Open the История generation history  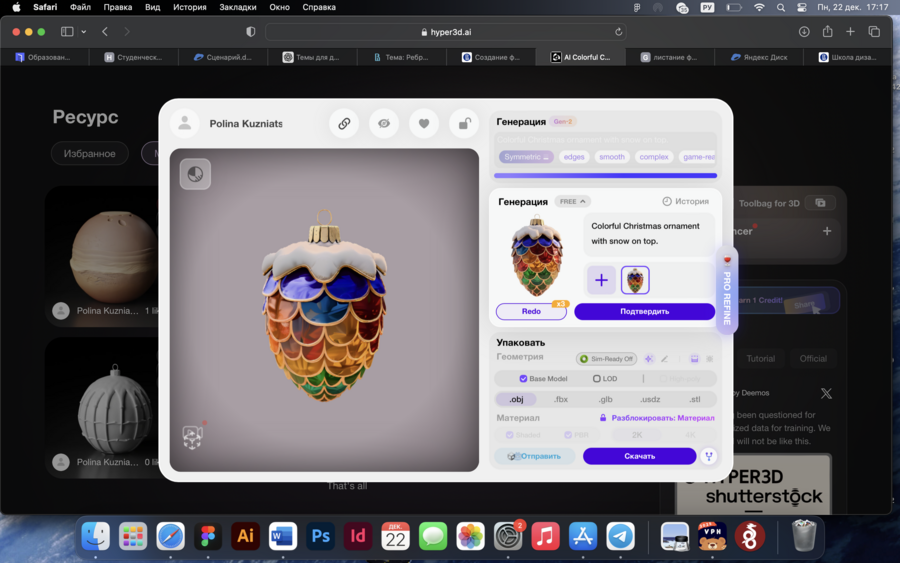(686, 201)
